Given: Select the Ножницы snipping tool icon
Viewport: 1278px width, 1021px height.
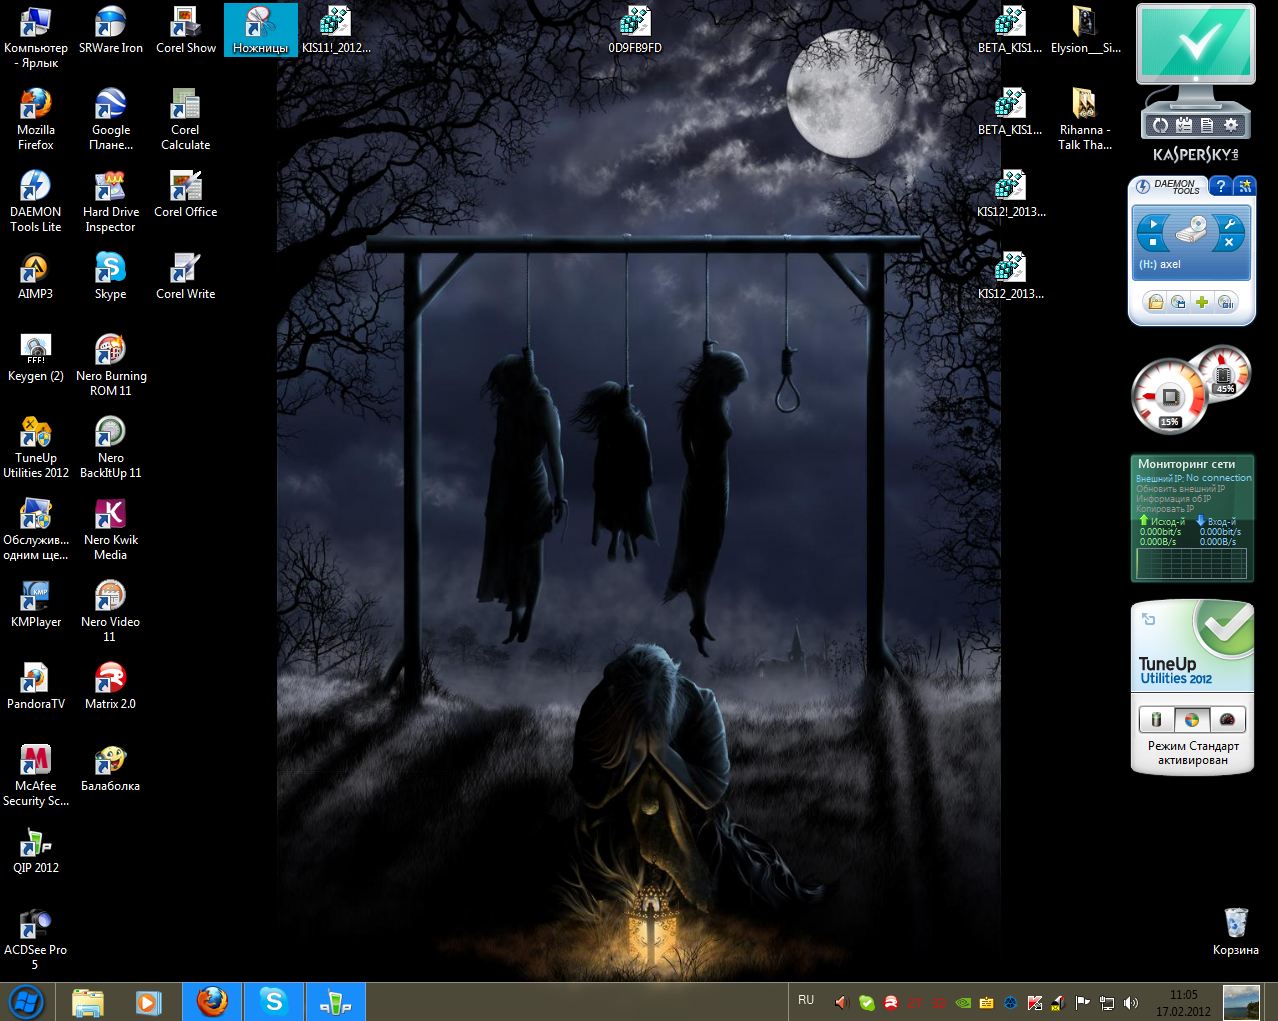Looking at the screenshot, I should pyautogui.click(x=260, y=30).
